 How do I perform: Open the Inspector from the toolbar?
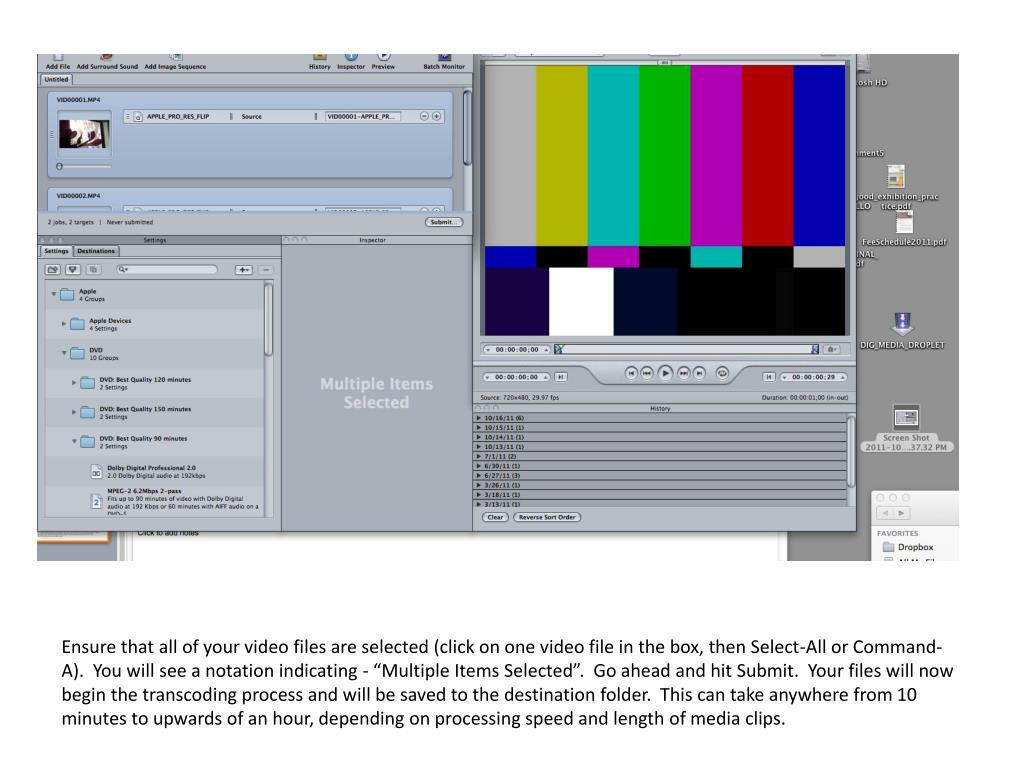tap(351, 62)
